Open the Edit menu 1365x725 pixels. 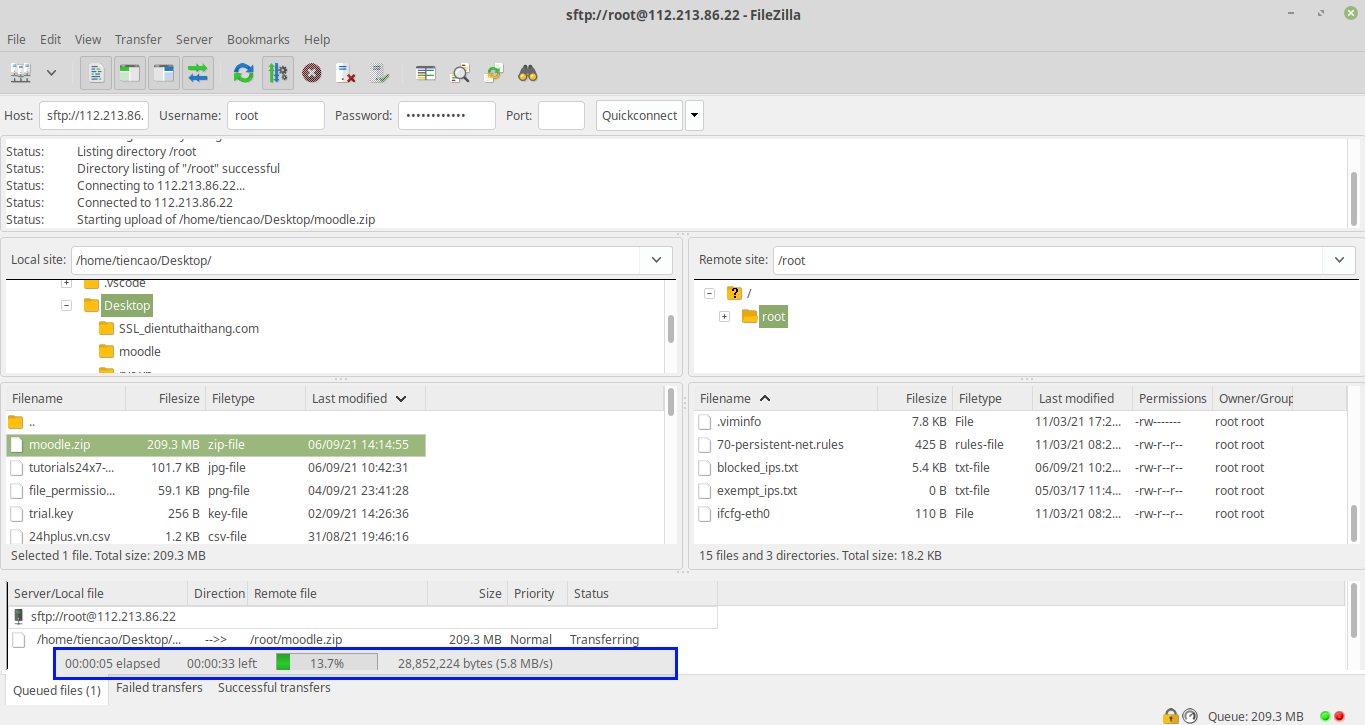[50, 39]
